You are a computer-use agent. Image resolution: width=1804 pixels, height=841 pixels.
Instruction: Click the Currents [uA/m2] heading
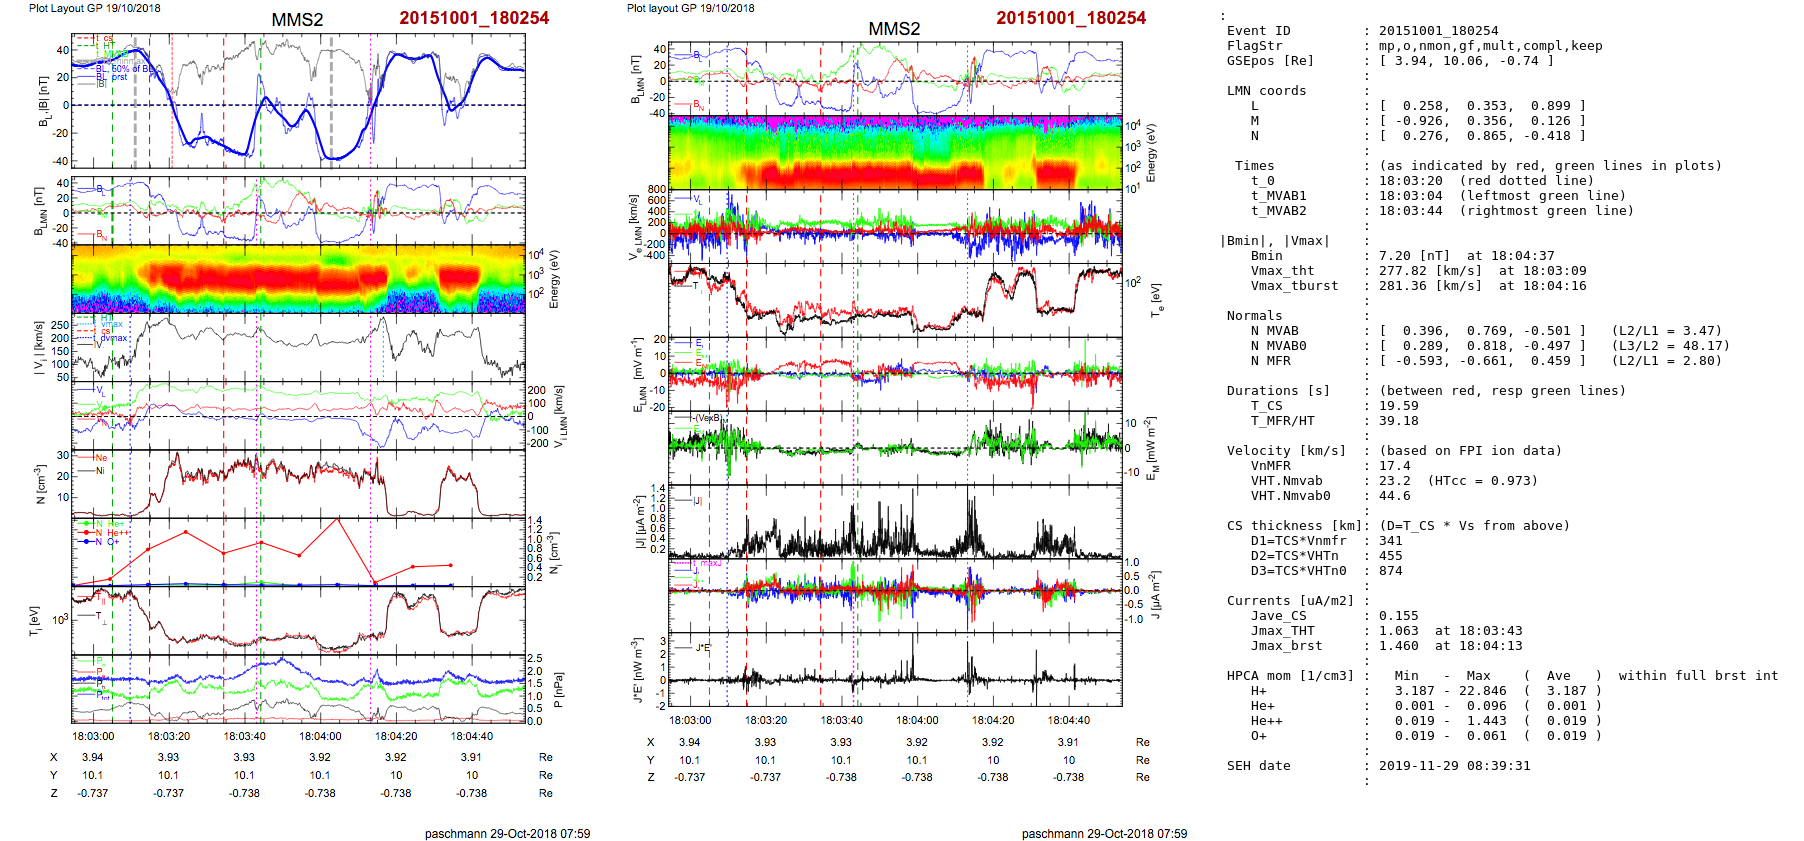(x=1290, y=601)
